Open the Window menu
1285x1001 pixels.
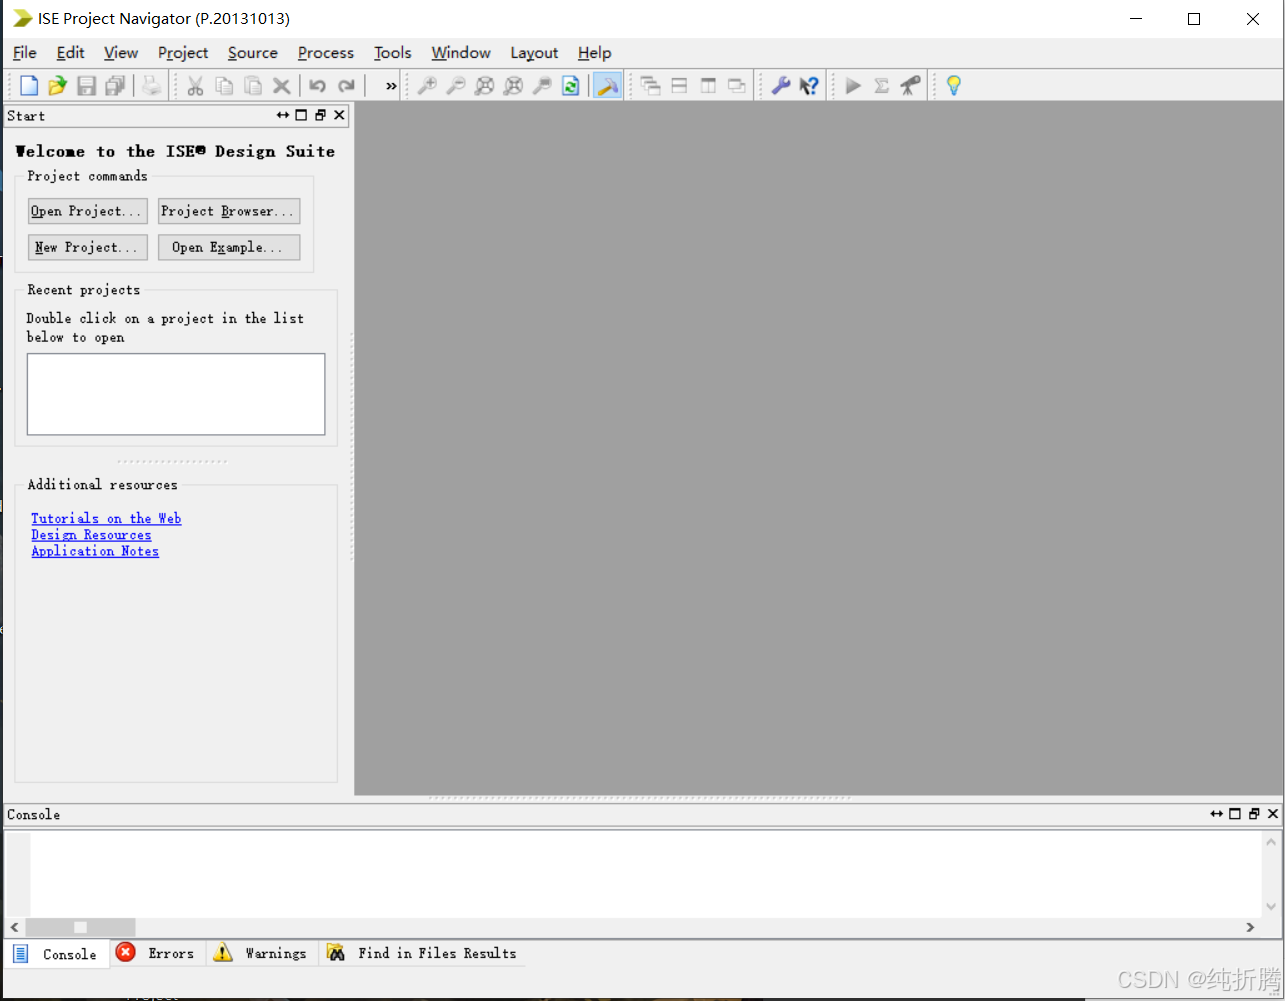(x=461, y=53)
